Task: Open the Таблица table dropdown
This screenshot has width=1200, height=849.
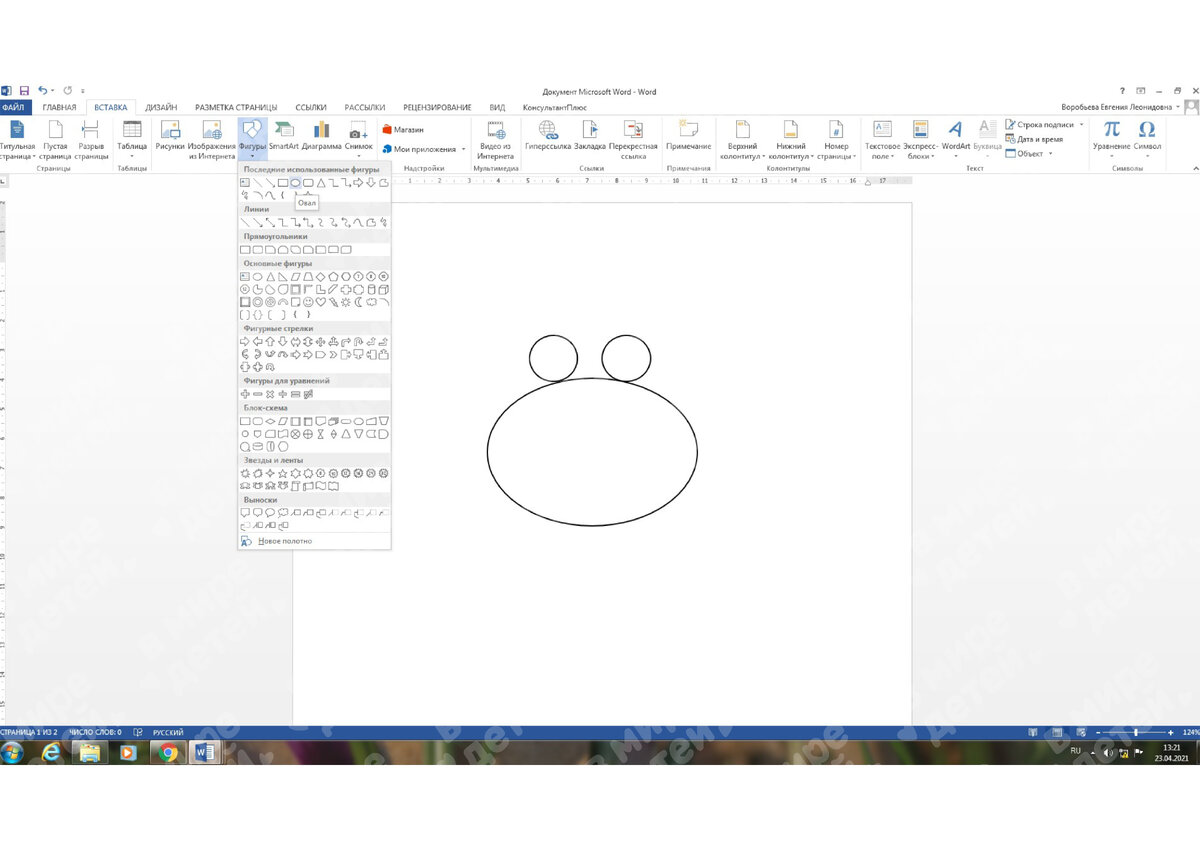Action: (x=132, y=139)
